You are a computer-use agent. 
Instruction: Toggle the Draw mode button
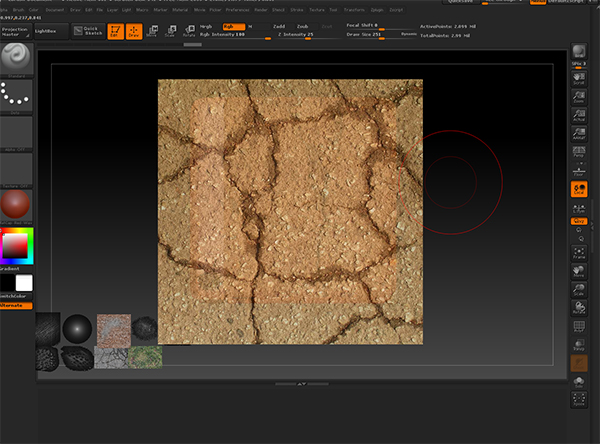pyautogui.click(x=133, y=30)
